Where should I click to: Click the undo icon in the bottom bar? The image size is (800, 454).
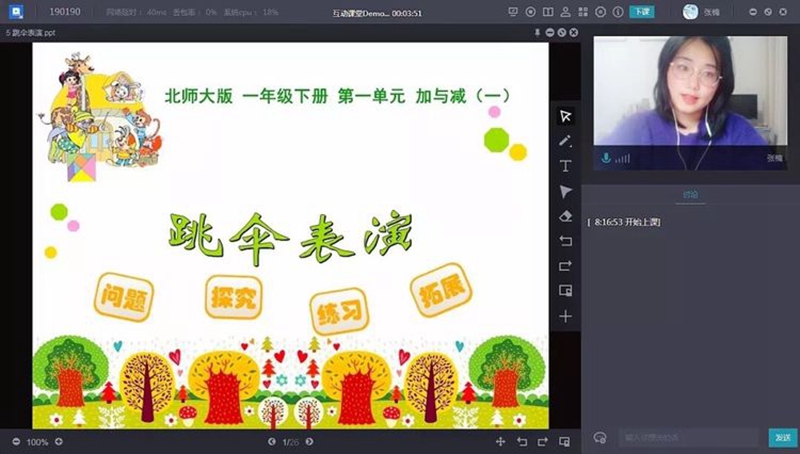521,442
